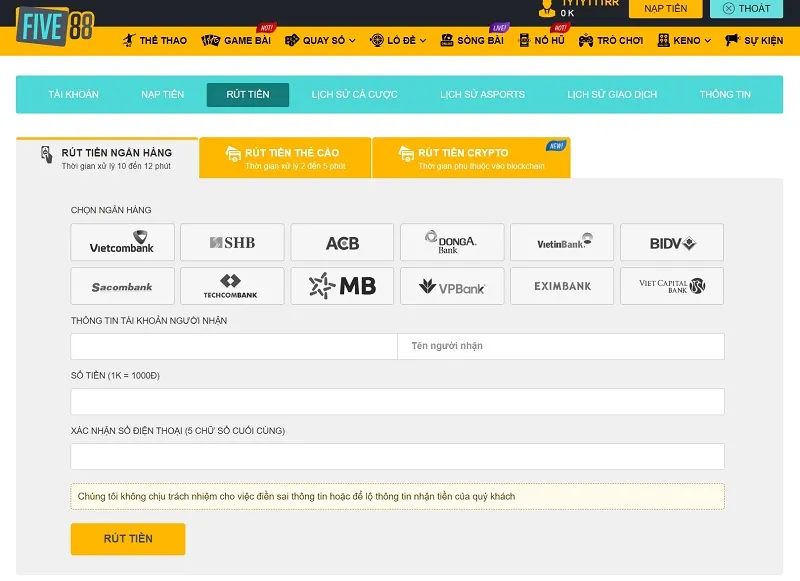Image resolution: width=800 pixels, height=581 pixels.
Task: Click the Số Tiền amount input field
Action: tap(397, 402)
